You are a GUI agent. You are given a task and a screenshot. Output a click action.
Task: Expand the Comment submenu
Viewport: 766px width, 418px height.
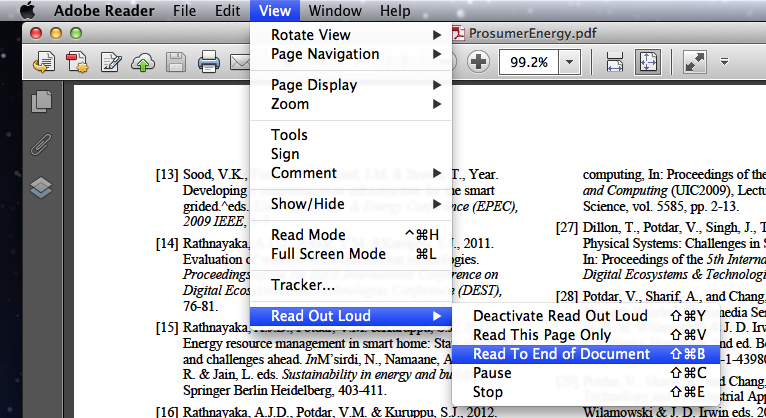(x=351, y=173)
